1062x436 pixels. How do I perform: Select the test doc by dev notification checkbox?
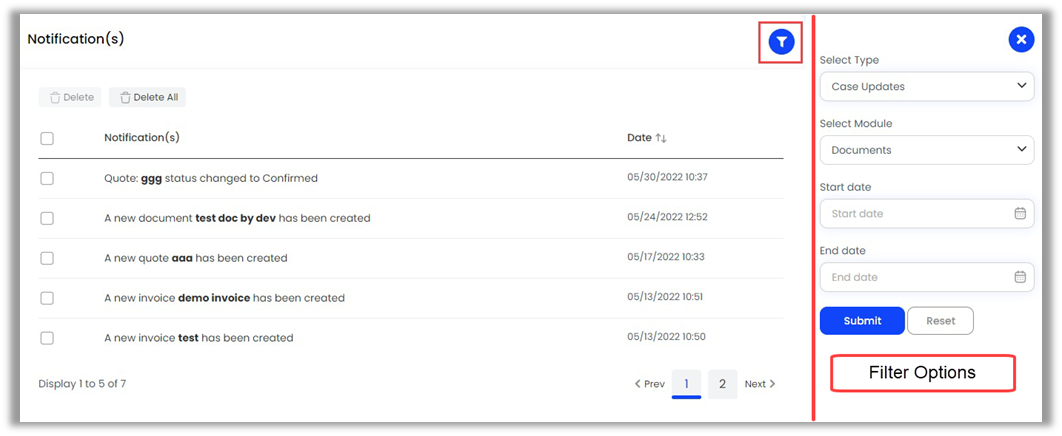(x=47, y=218)
